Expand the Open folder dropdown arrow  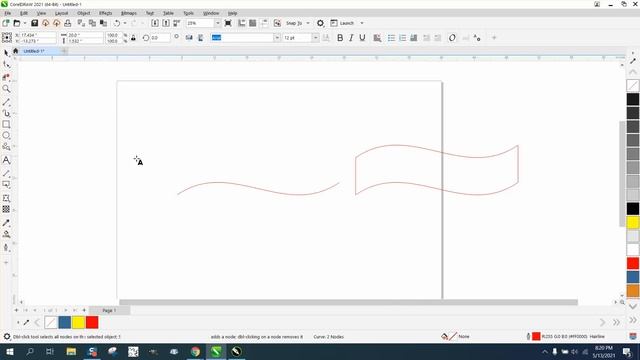pyautogui.click(x=25, y=23)
